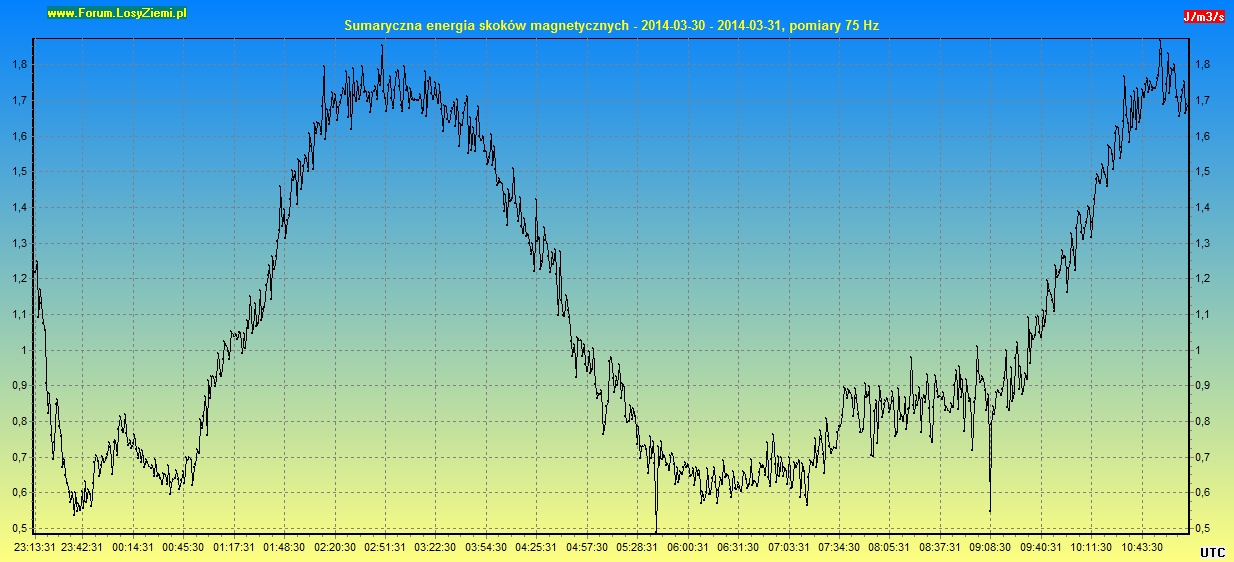Click the 1,5 value on left axis
This screenshot has width=1234, height=562.
(19, 171)
